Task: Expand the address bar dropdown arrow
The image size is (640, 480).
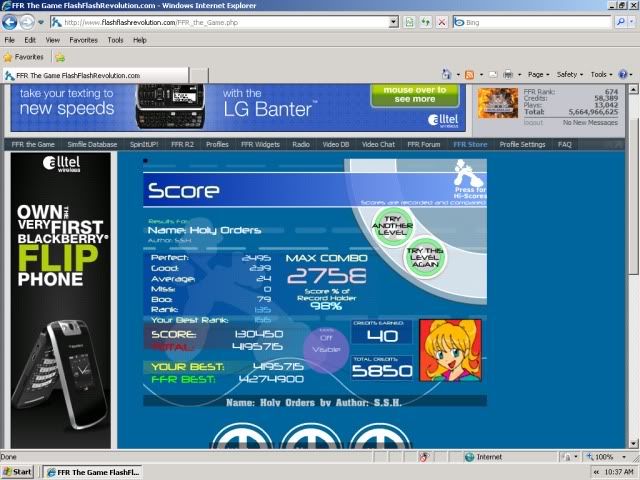Action: 394,21
